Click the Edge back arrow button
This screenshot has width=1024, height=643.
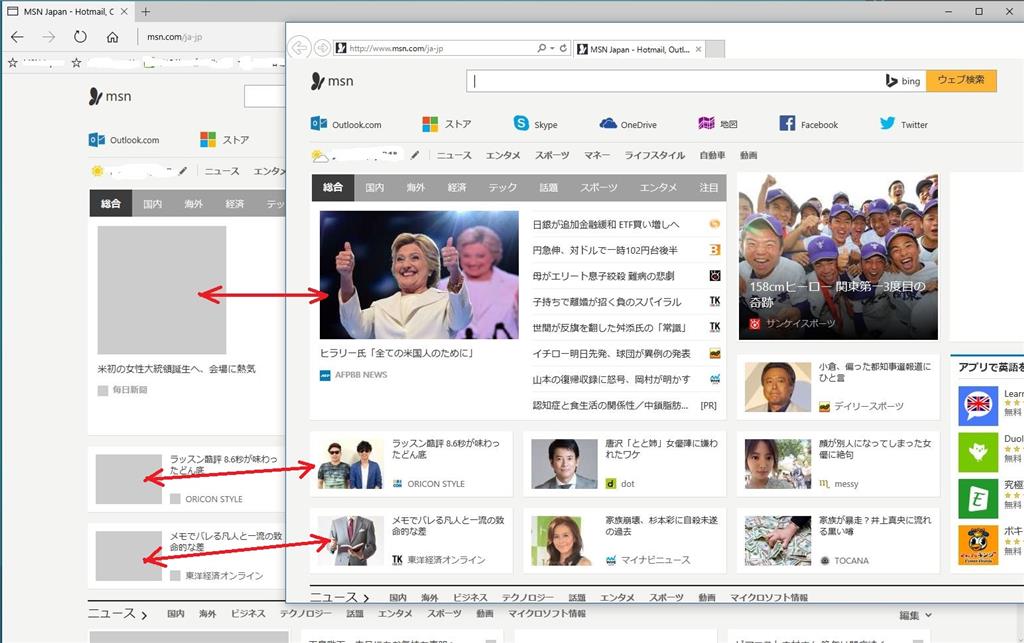click(x=18, y=37)
